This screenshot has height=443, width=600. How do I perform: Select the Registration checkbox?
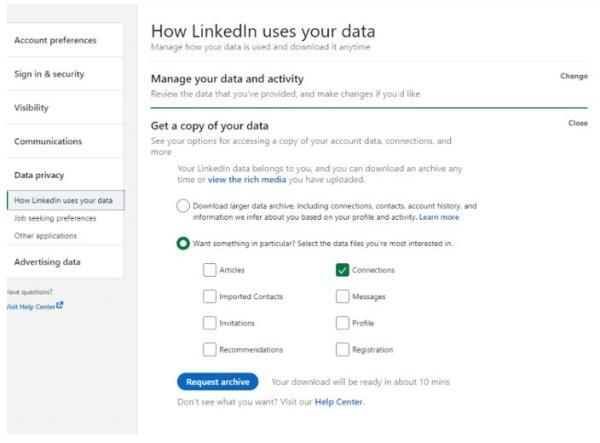[342, 350]
